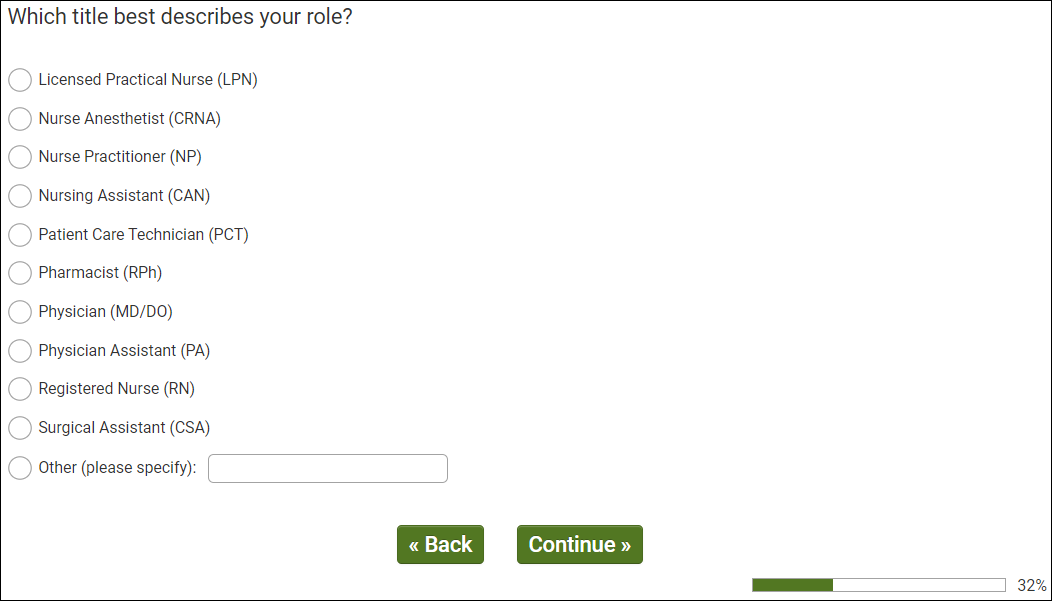
Task: Click Continue to proceed
Action: pyautogui.click(x=579, y=544)
